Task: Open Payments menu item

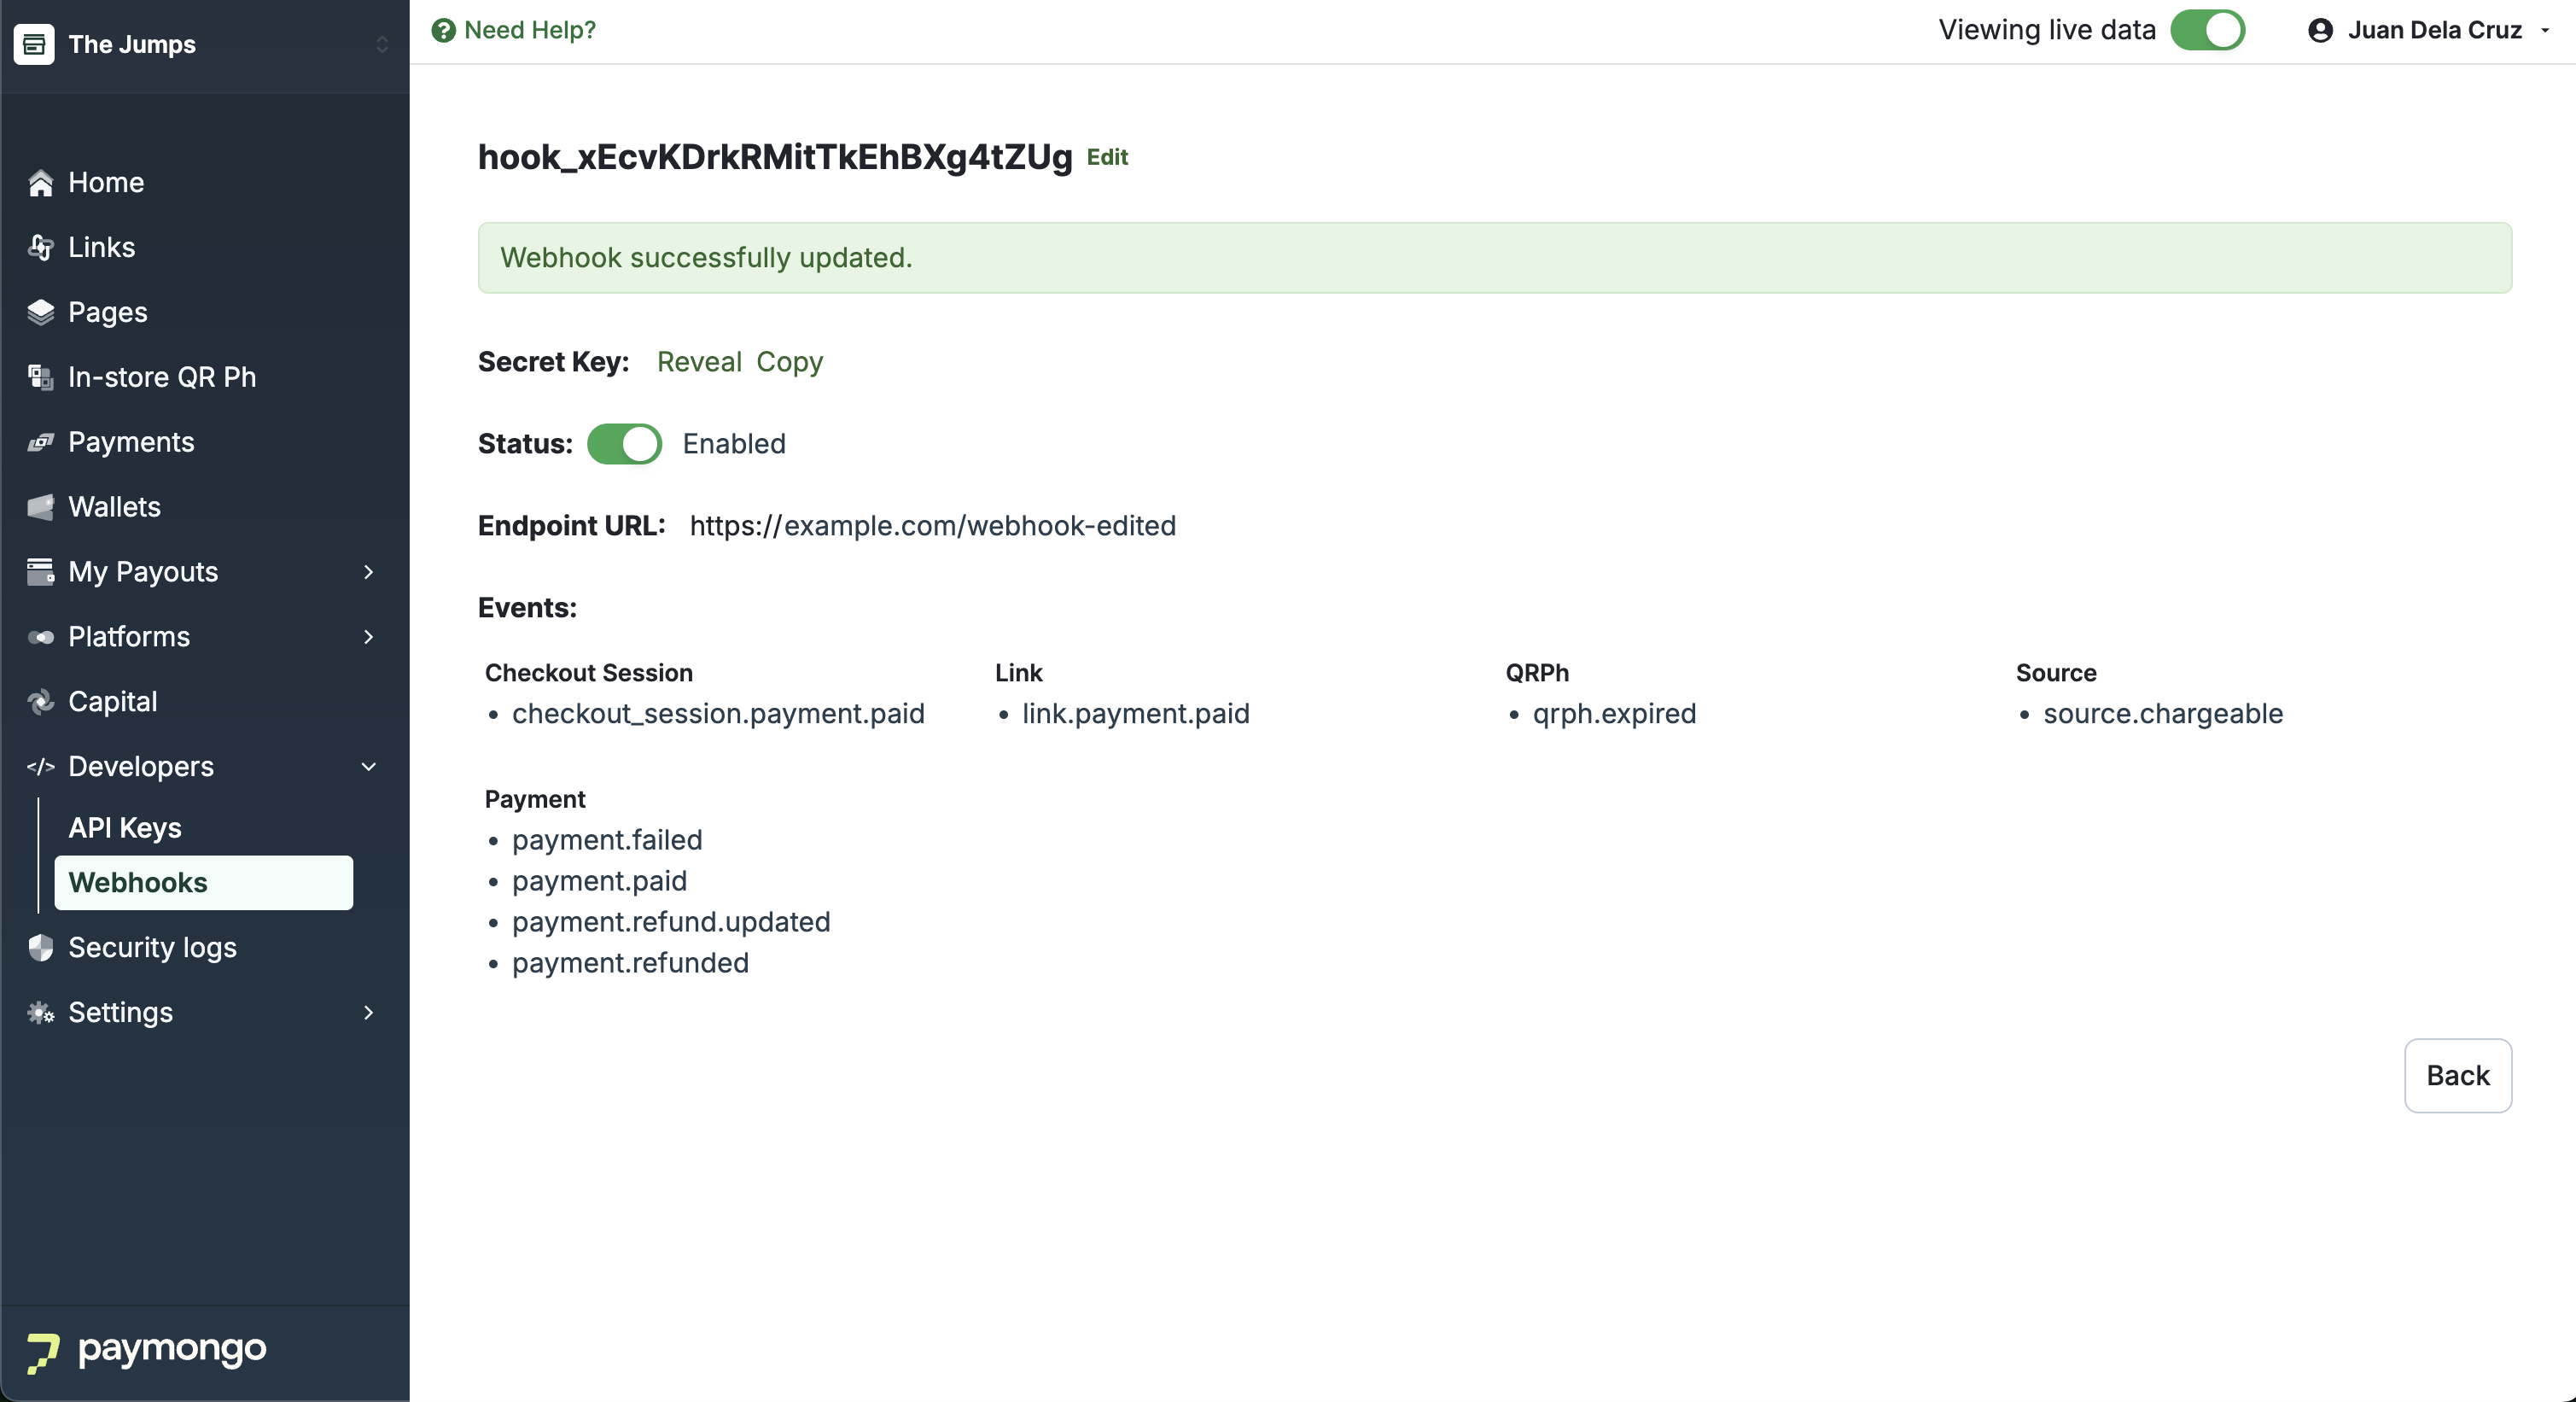Action: pos(131,442)
